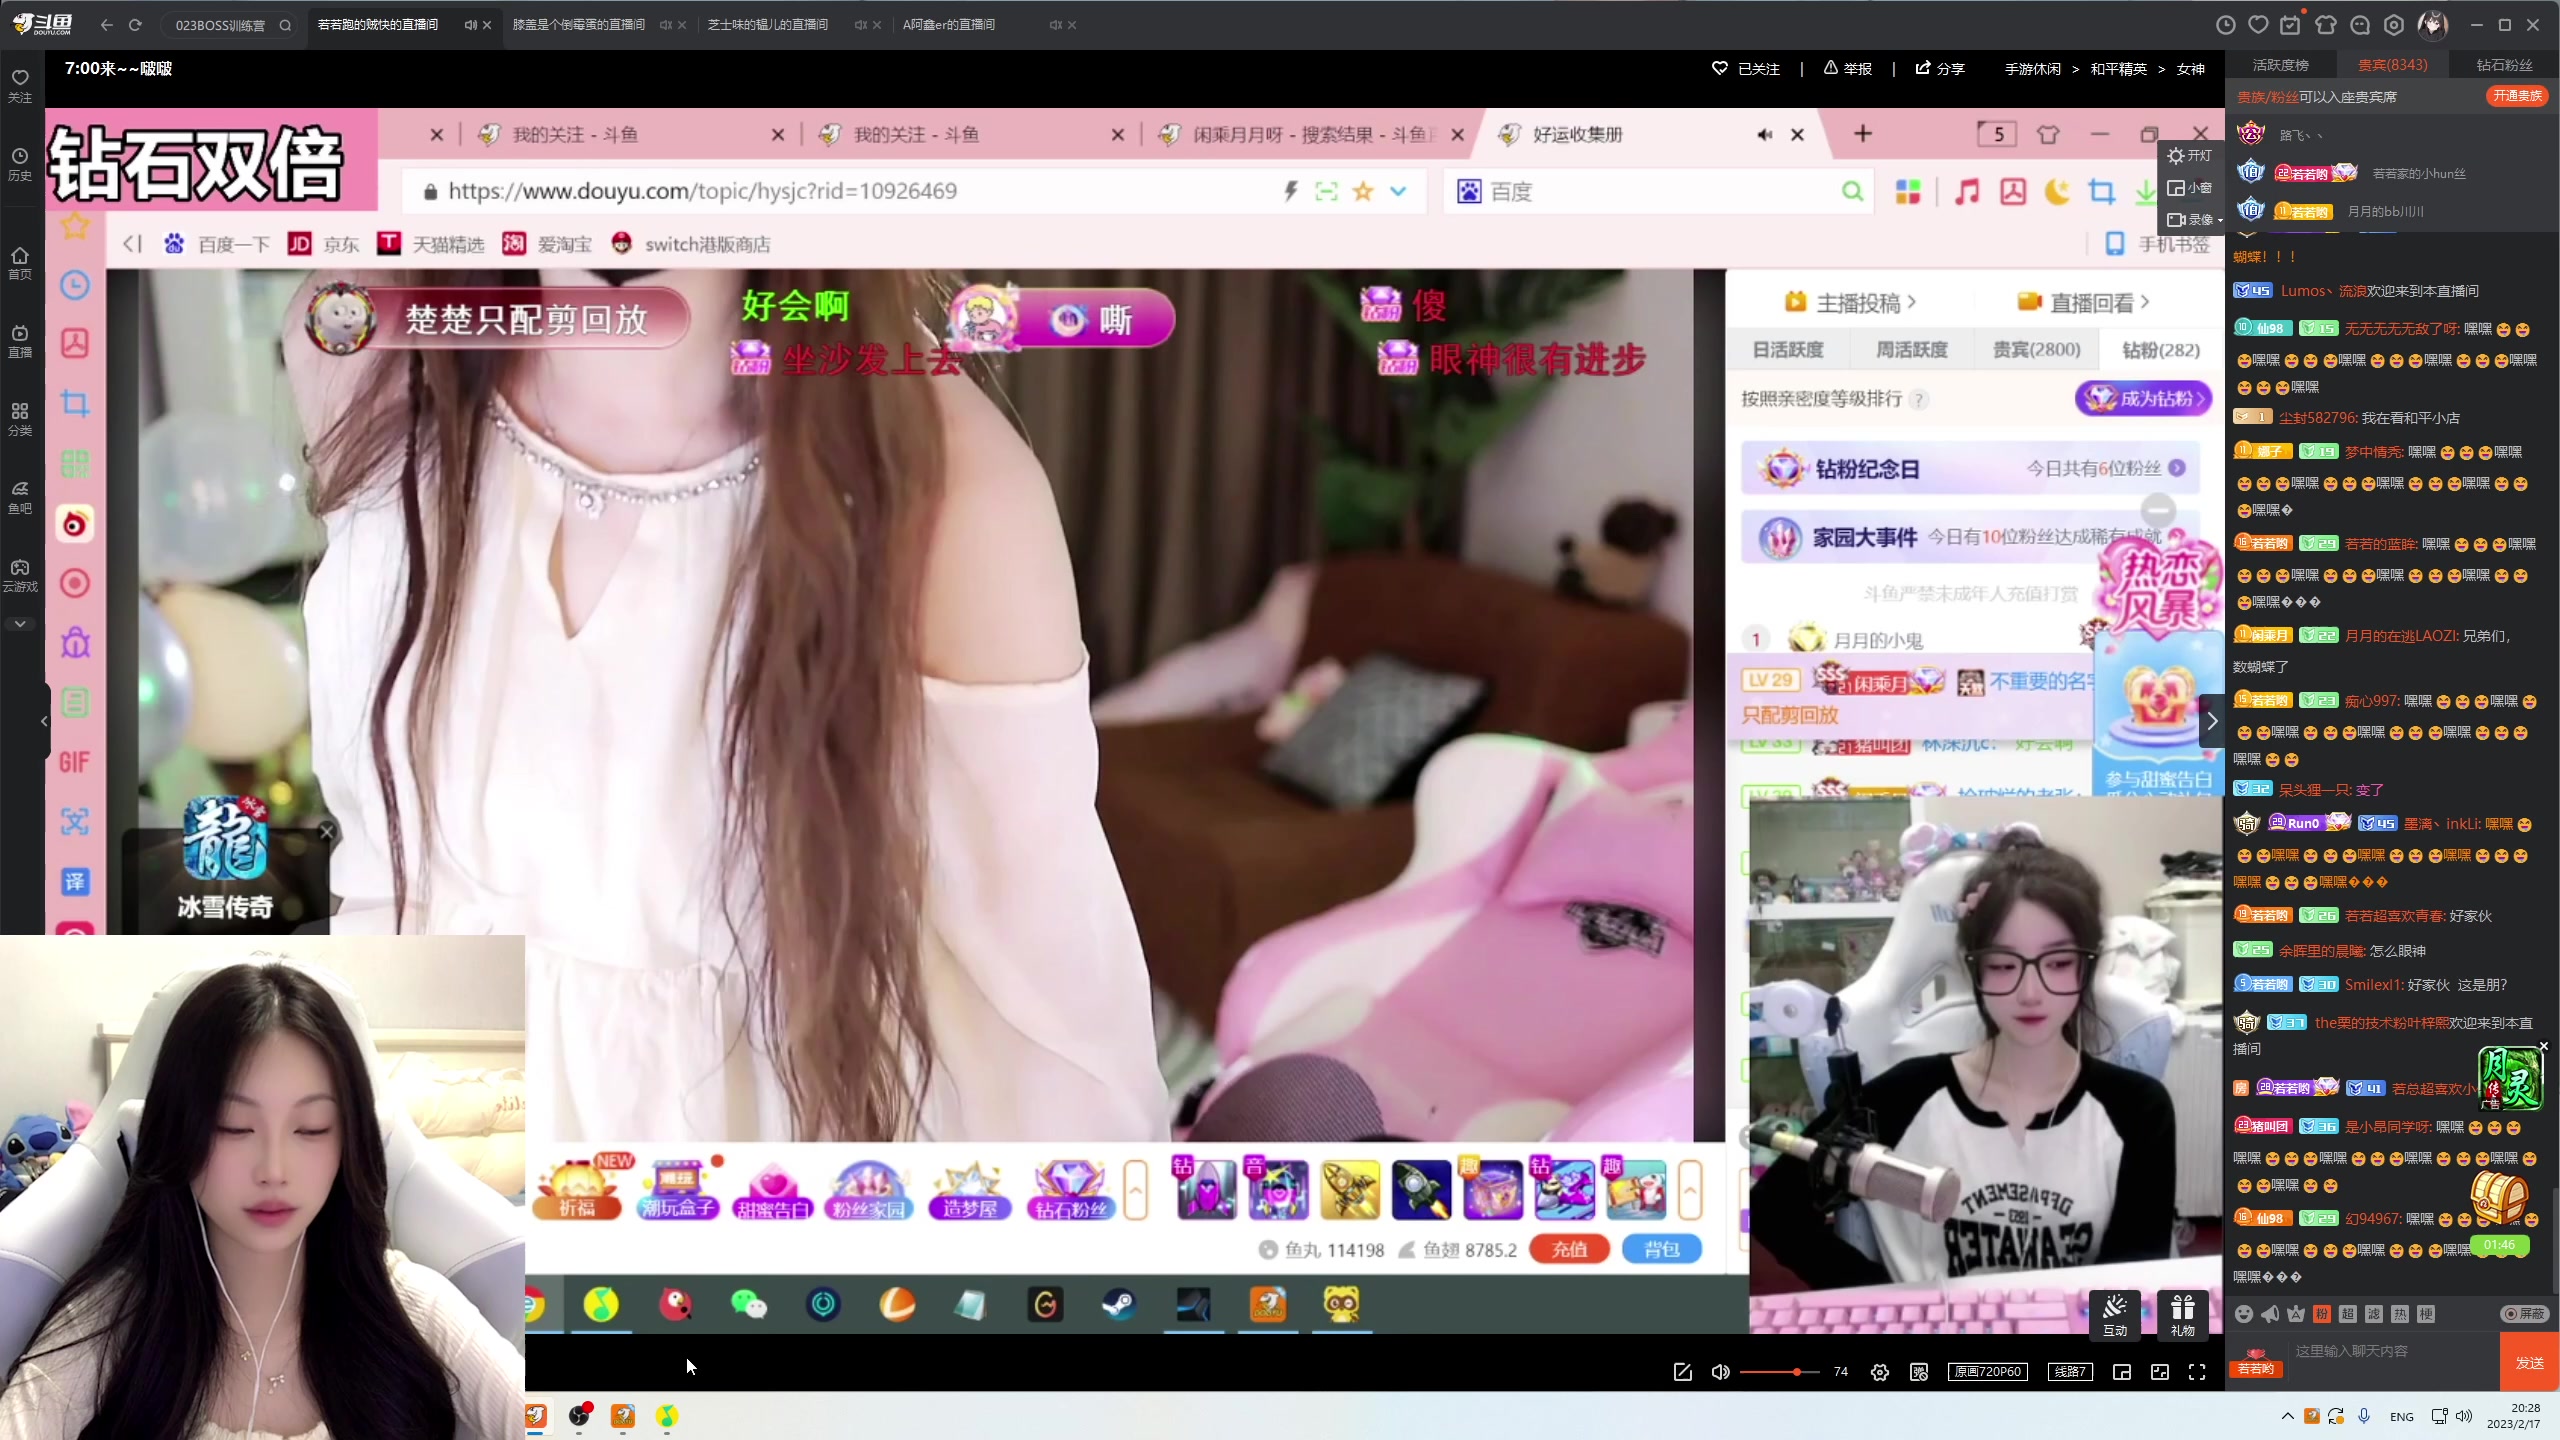Open 历史 history in left sidebar
The width and height of the screenshot is (2560, 1440).
[x=20, y=164]
